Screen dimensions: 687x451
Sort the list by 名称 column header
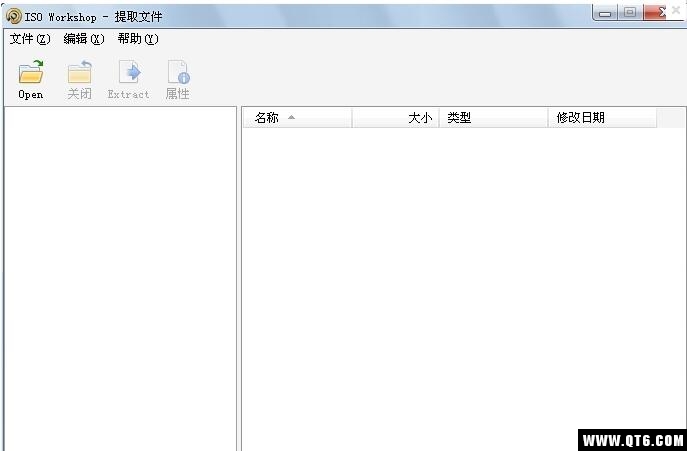297,117
